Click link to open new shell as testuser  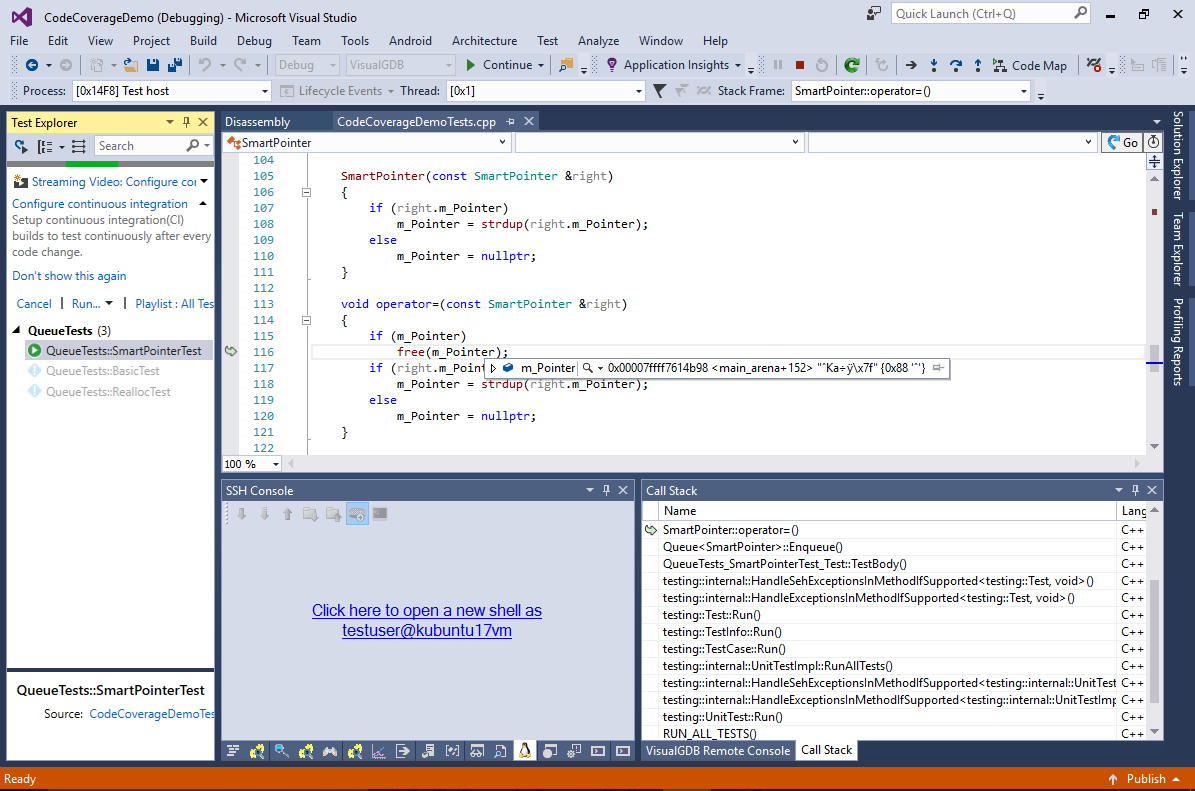click(x=427, y=620)
